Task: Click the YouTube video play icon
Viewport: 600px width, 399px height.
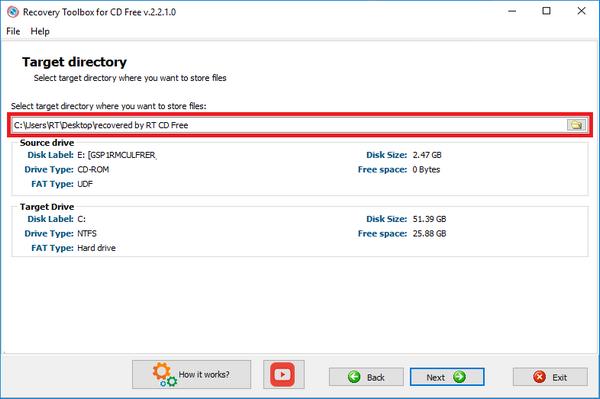Action: click(282, 374)
